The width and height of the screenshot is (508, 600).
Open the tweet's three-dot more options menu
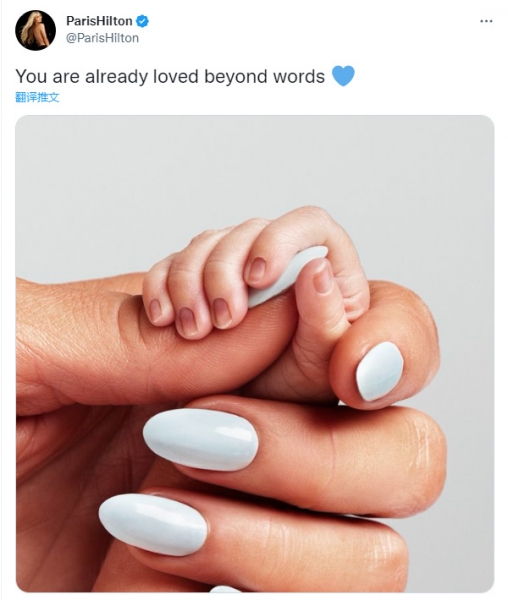click(486, 21)
